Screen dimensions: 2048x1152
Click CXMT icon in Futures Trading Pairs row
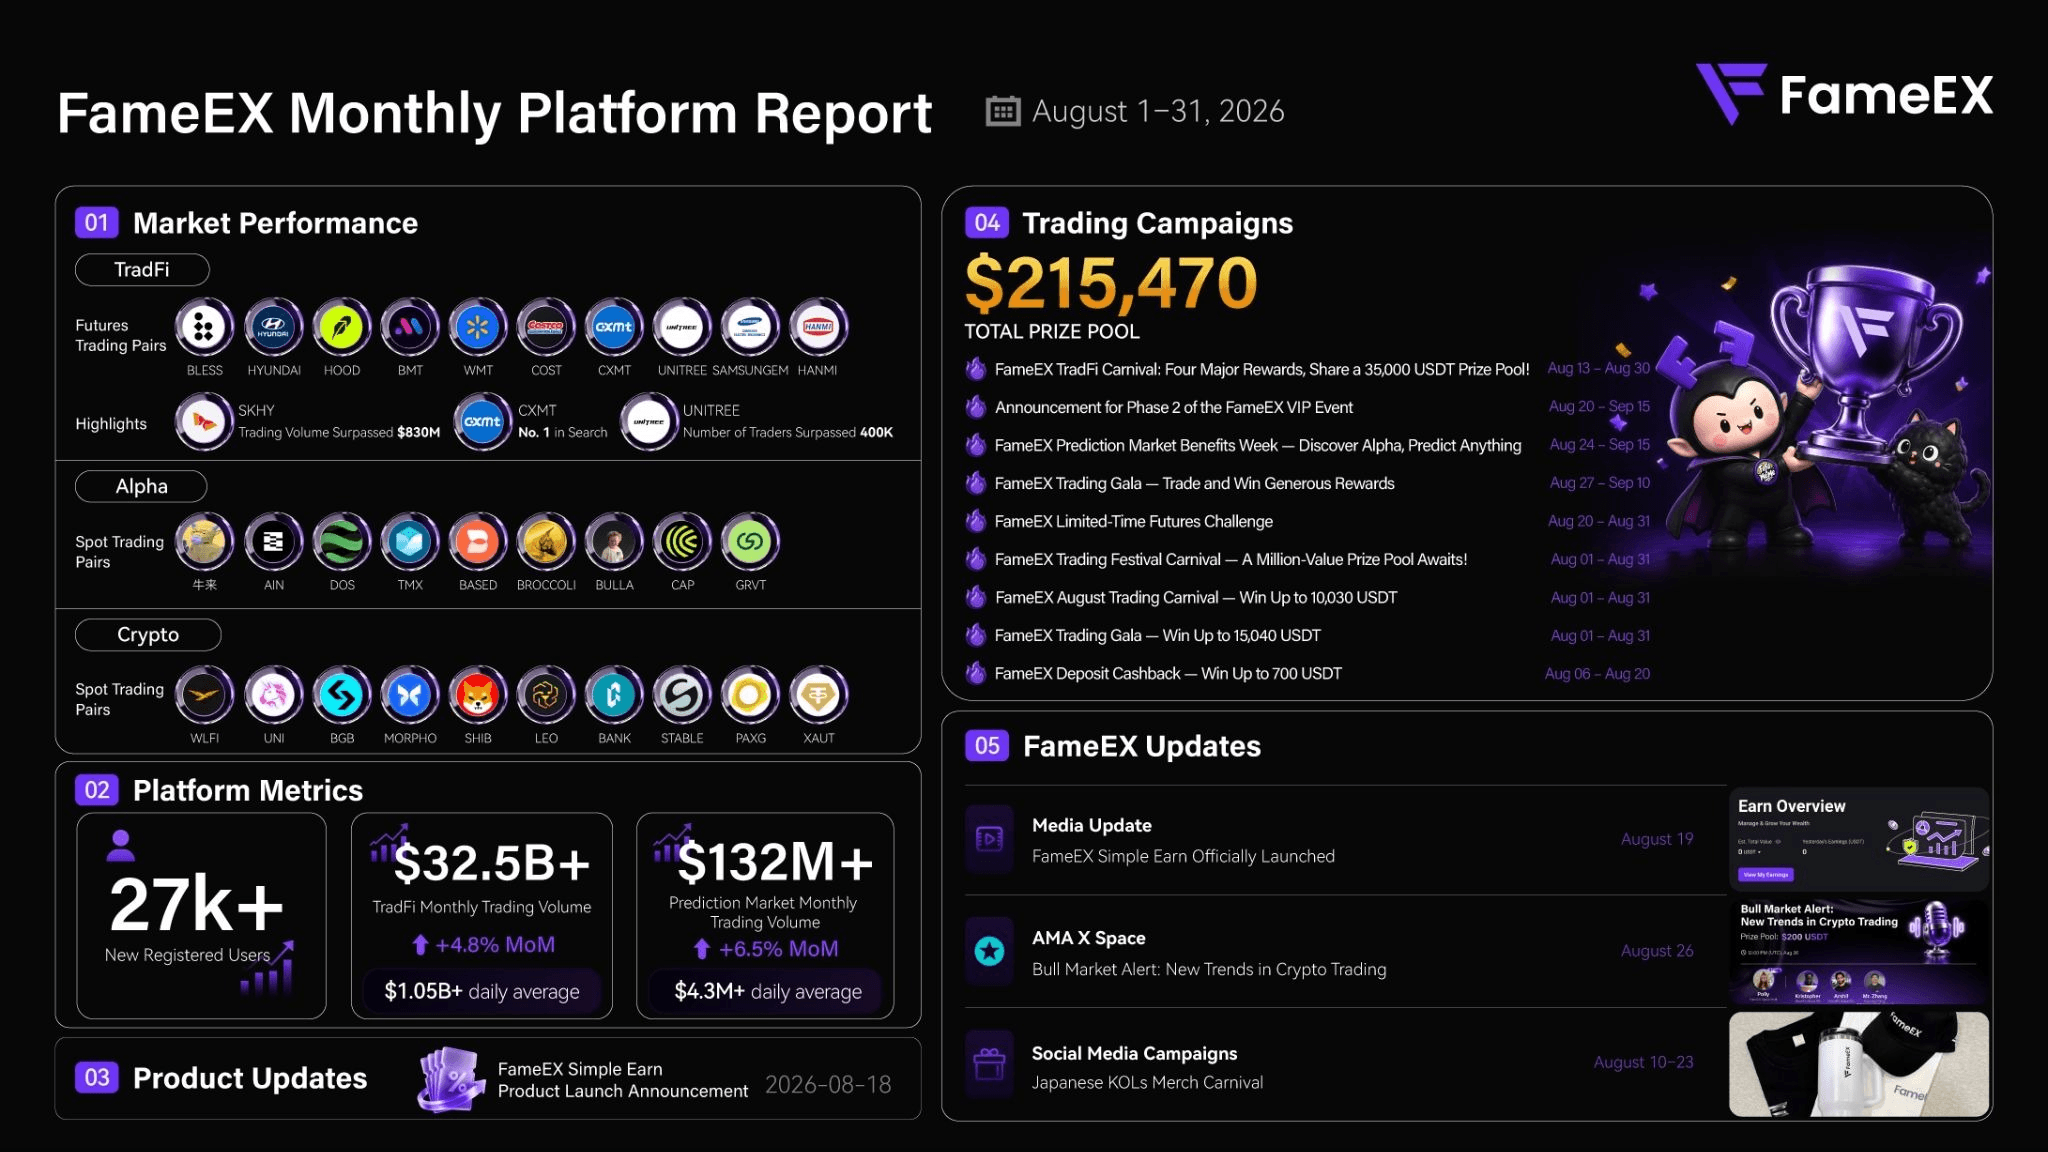coord(614,327)
